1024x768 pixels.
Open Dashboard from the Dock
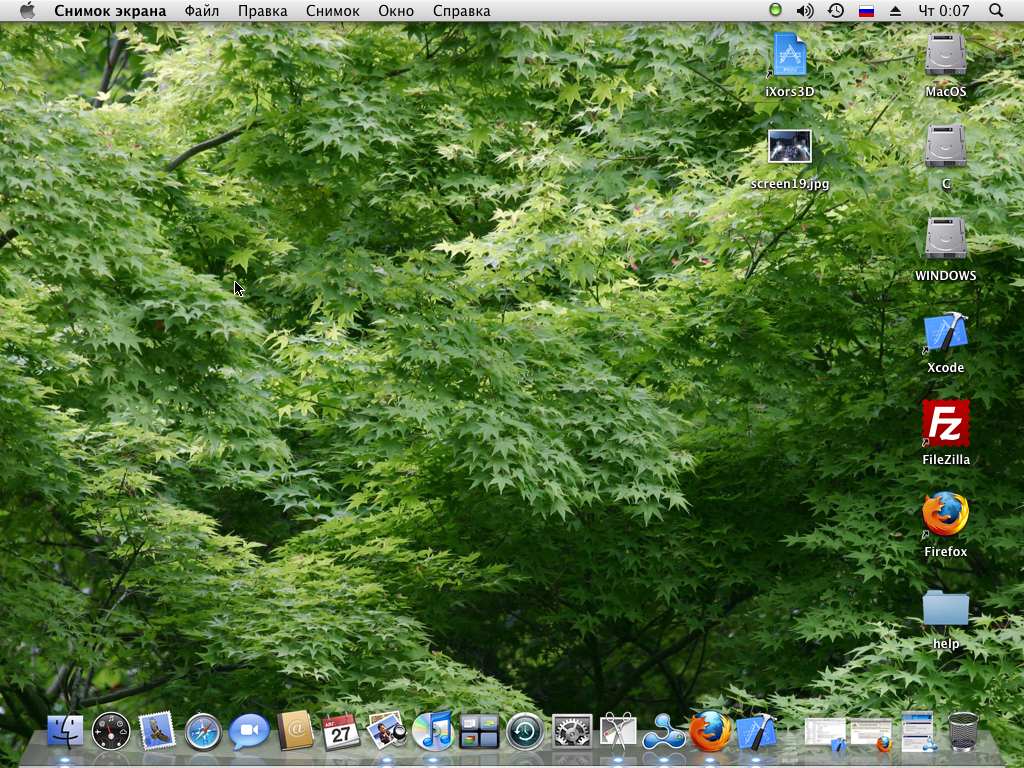point(111,732)
